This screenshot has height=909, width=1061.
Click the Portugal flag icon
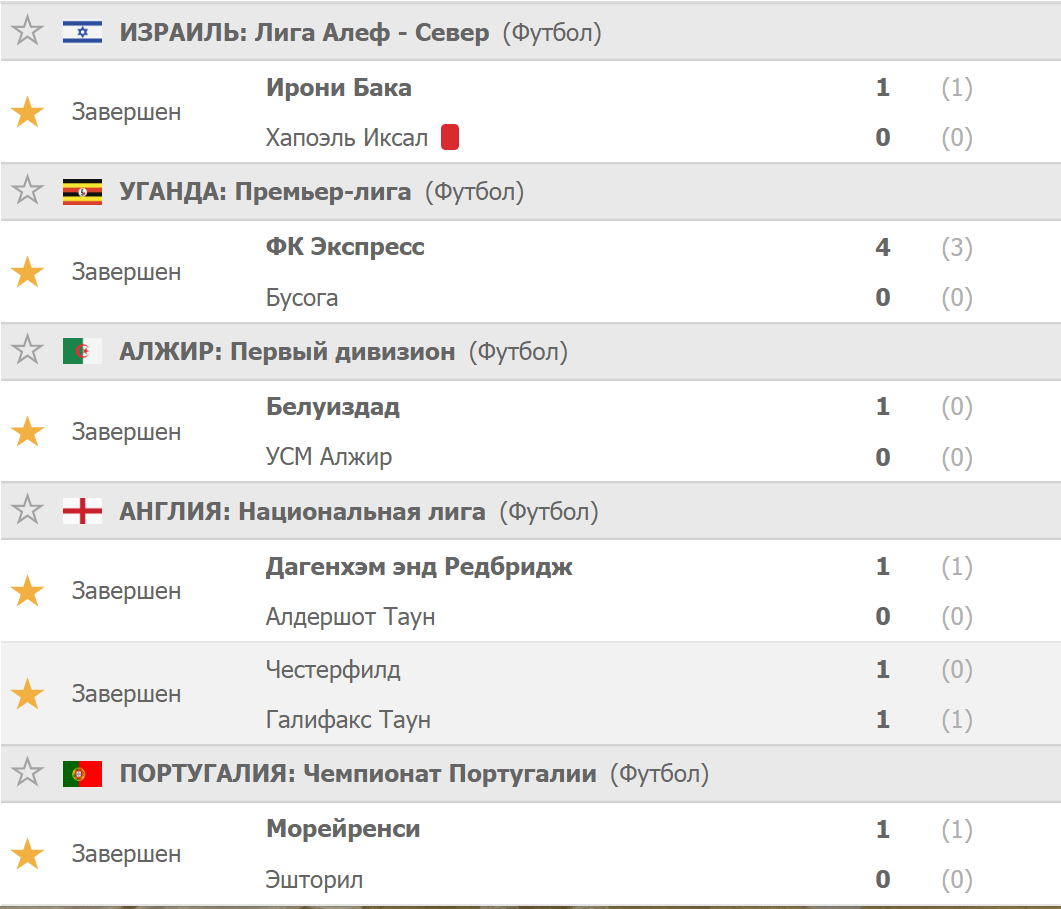pos(82,773)
